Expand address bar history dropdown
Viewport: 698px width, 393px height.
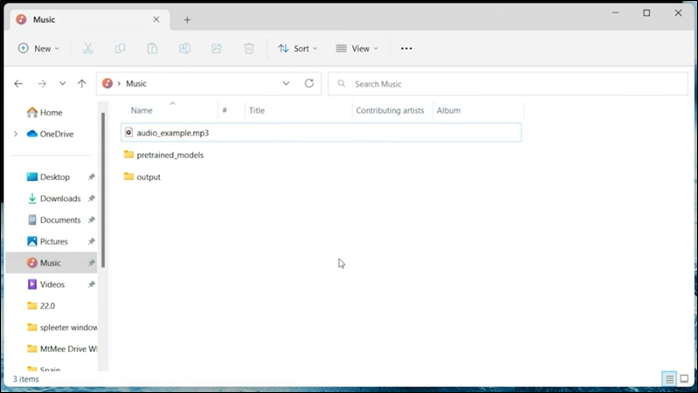pyautogui.click(x=286, y=83)
